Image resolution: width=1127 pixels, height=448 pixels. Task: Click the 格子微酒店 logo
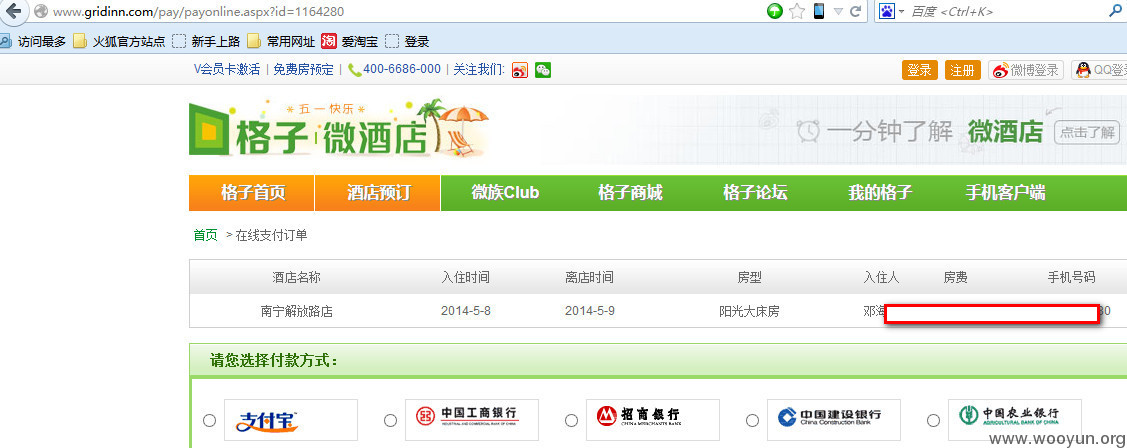pyautogui.click(x=338, y=129)
